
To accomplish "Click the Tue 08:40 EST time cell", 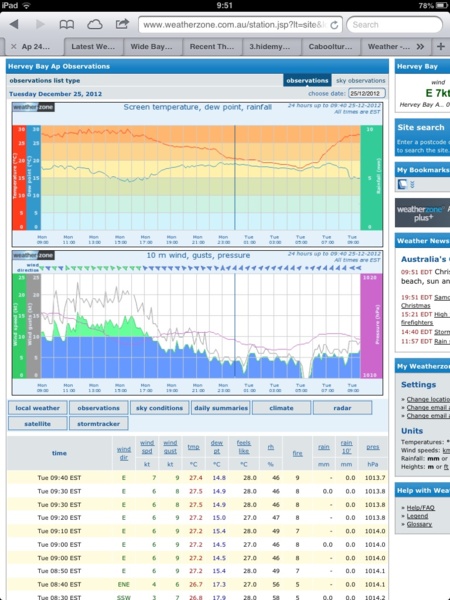I will click(59, 584).
